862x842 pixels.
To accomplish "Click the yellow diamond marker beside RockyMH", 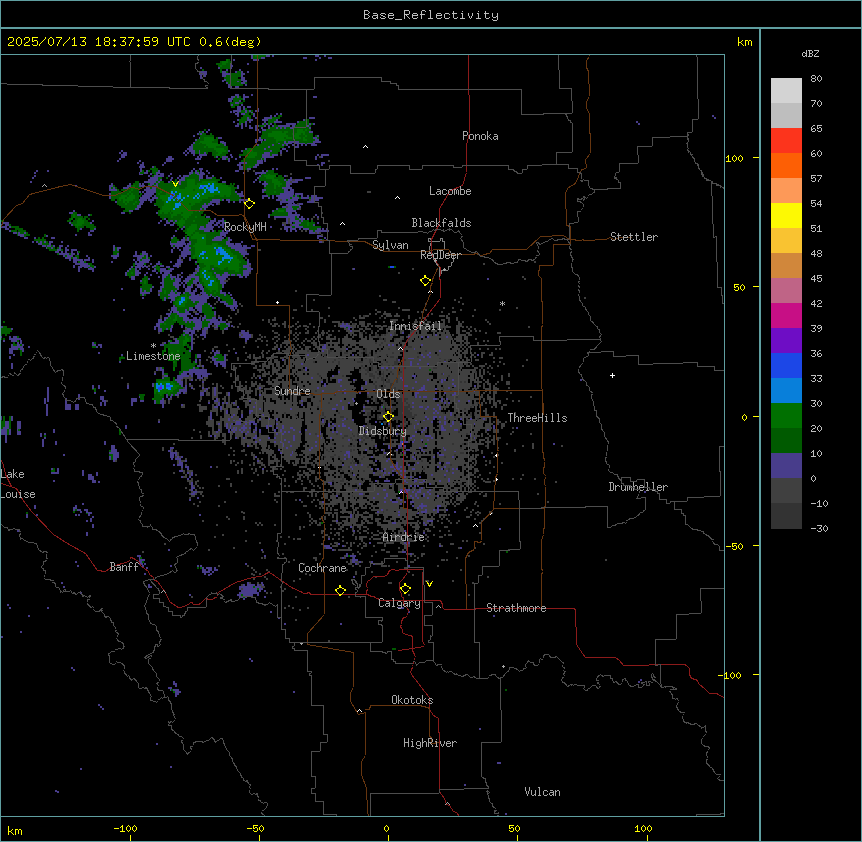I will pyautogui.click(x=249, y=204).
